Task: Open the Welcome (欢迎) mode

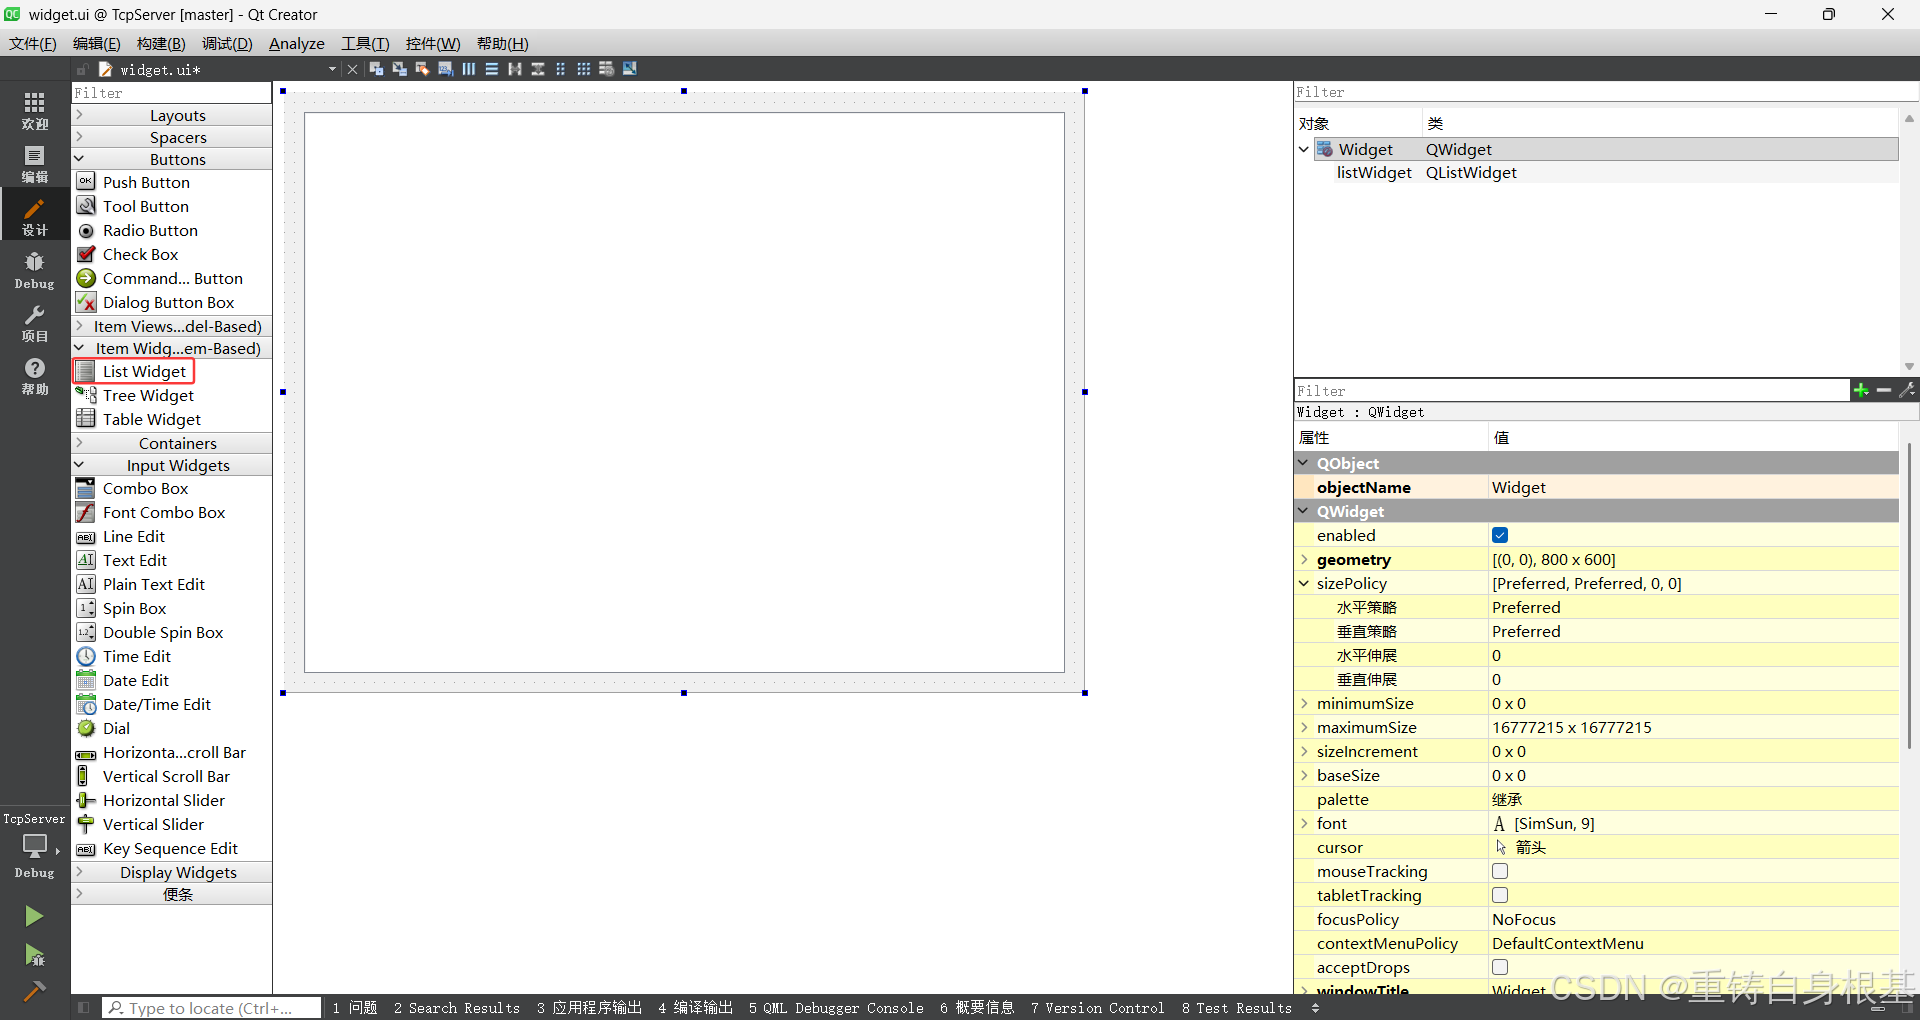Action: (35, 110)
